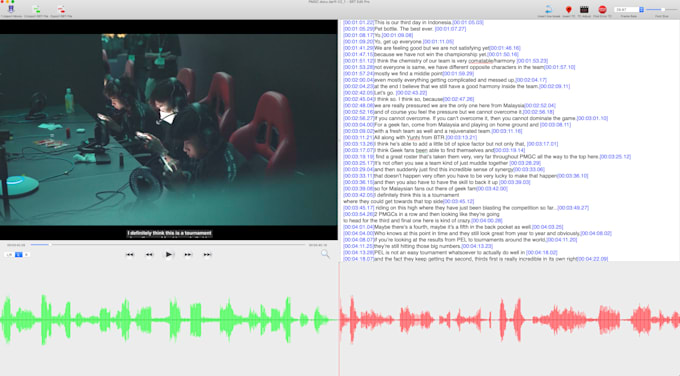This screenshot has height=376, width=680.
Task: Click the Insert line break icon
Action: click(549, 9)
